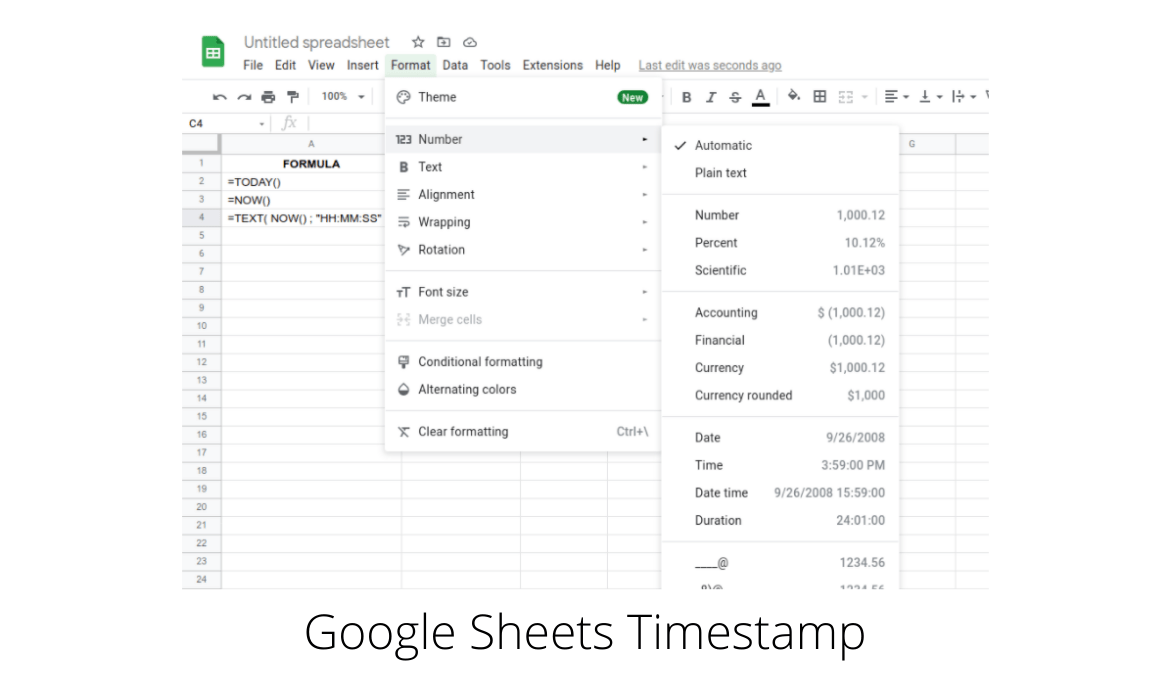Undo the last action
1170x700 pixels.
coord(219,97)
